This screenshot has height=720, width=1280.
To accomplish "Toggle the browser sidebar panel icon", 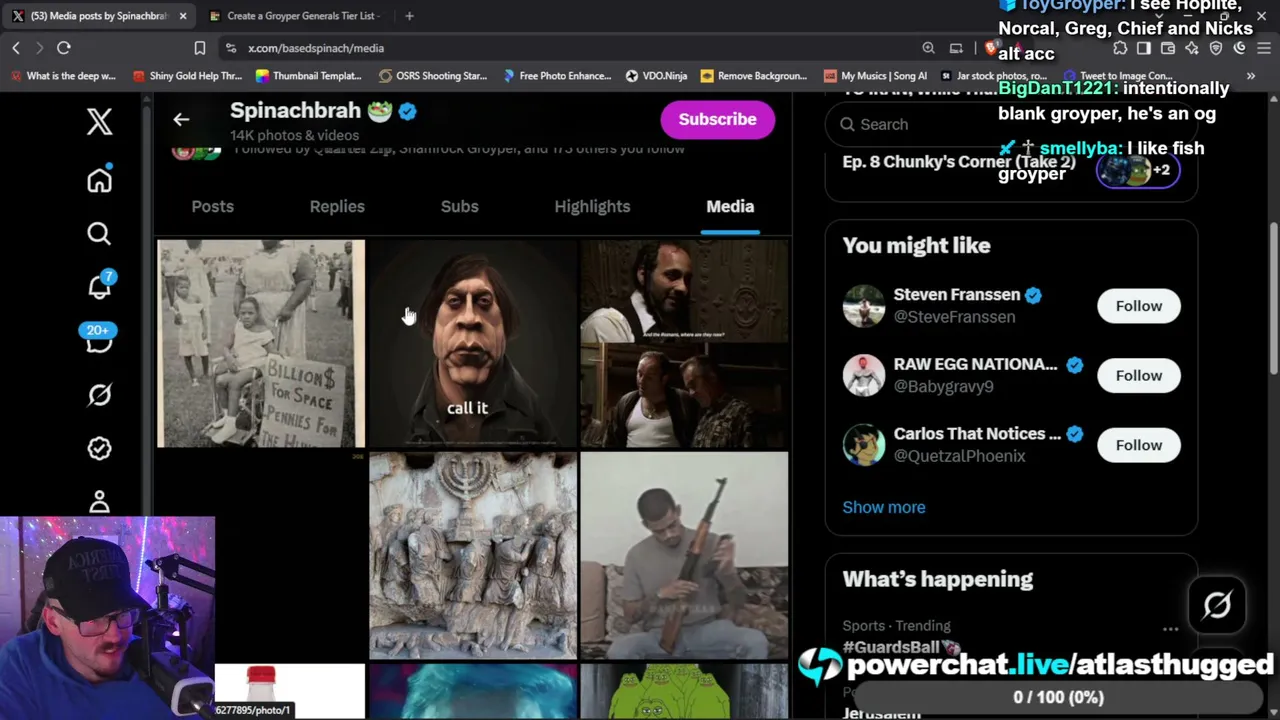I will tap(1144, 48).
